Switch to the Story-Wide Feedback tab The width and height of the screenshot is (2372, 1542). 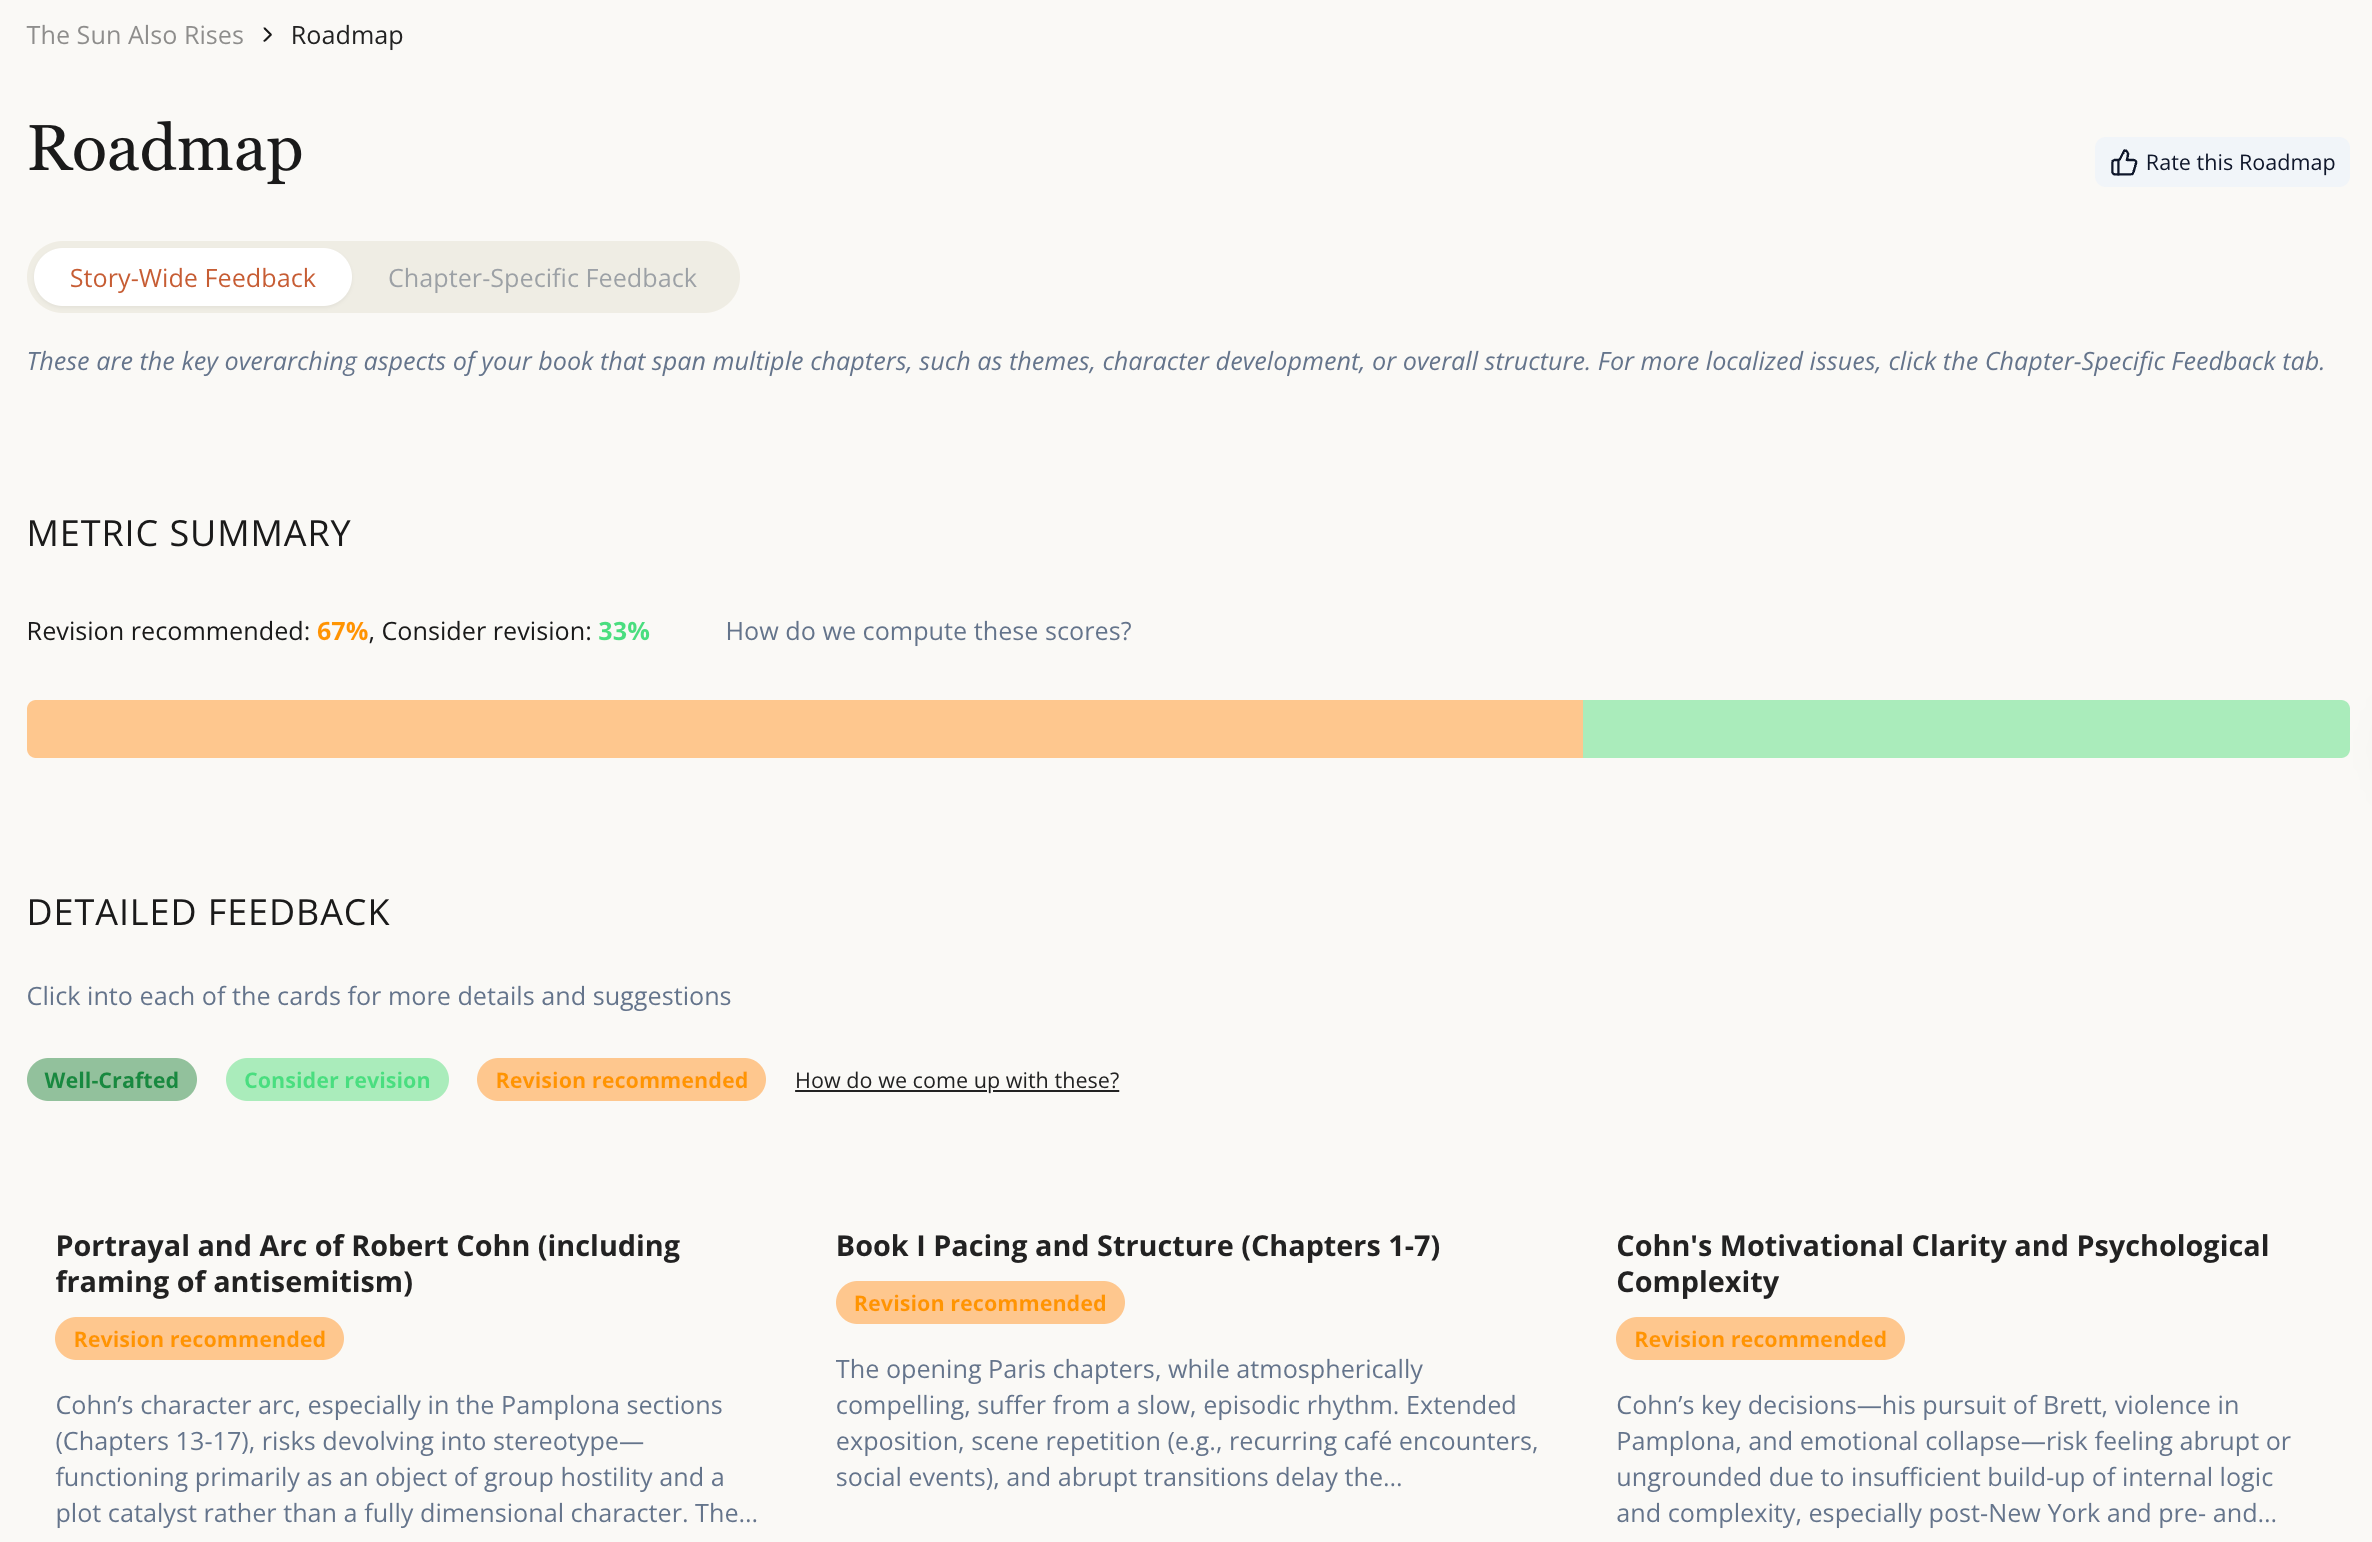pos(192,278)
